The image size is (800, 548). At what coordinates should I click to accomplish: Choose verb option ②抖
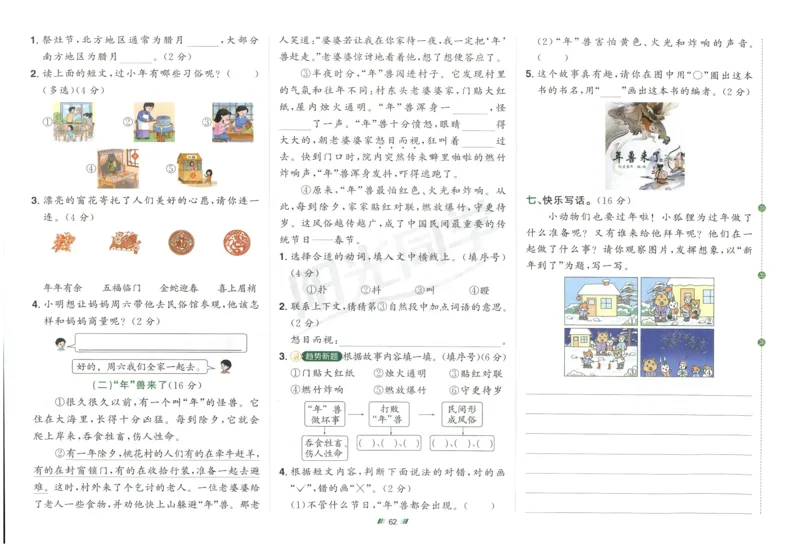click(371, 290)
